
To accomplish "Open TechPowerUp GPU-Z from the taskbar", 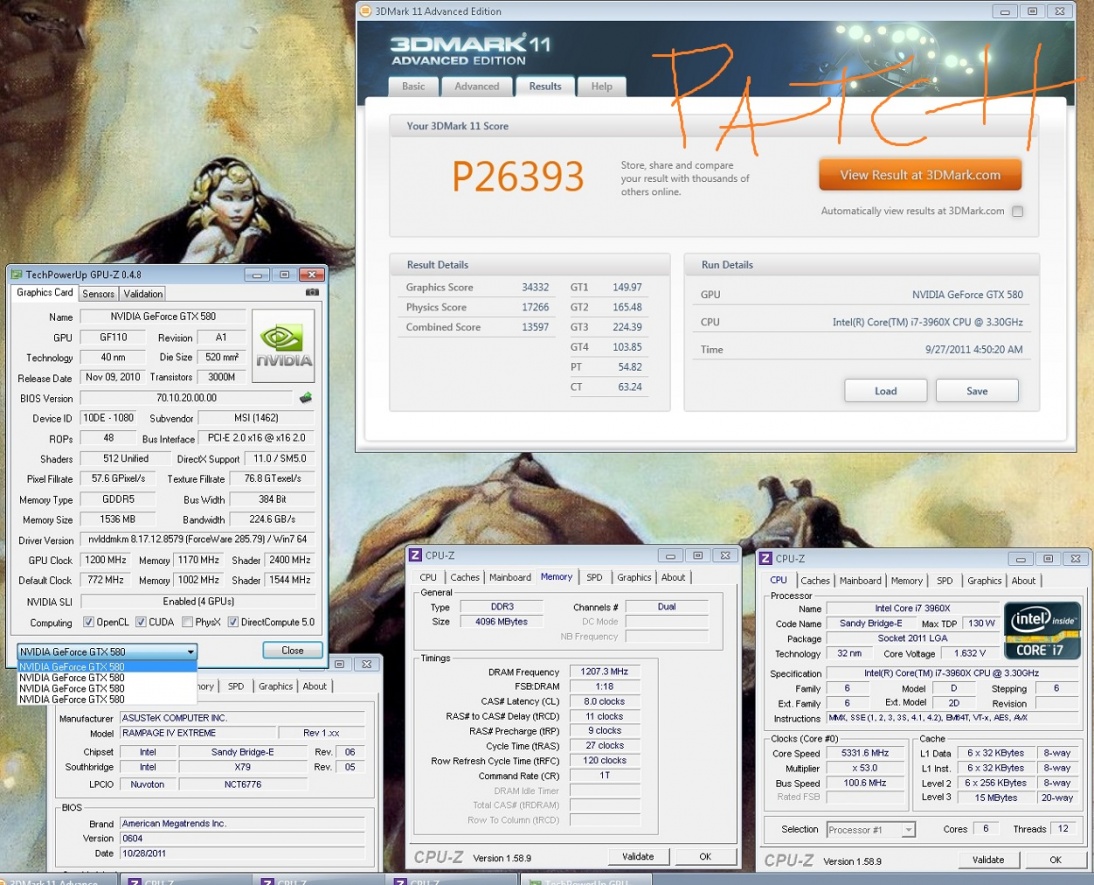I will coord(585,881).
